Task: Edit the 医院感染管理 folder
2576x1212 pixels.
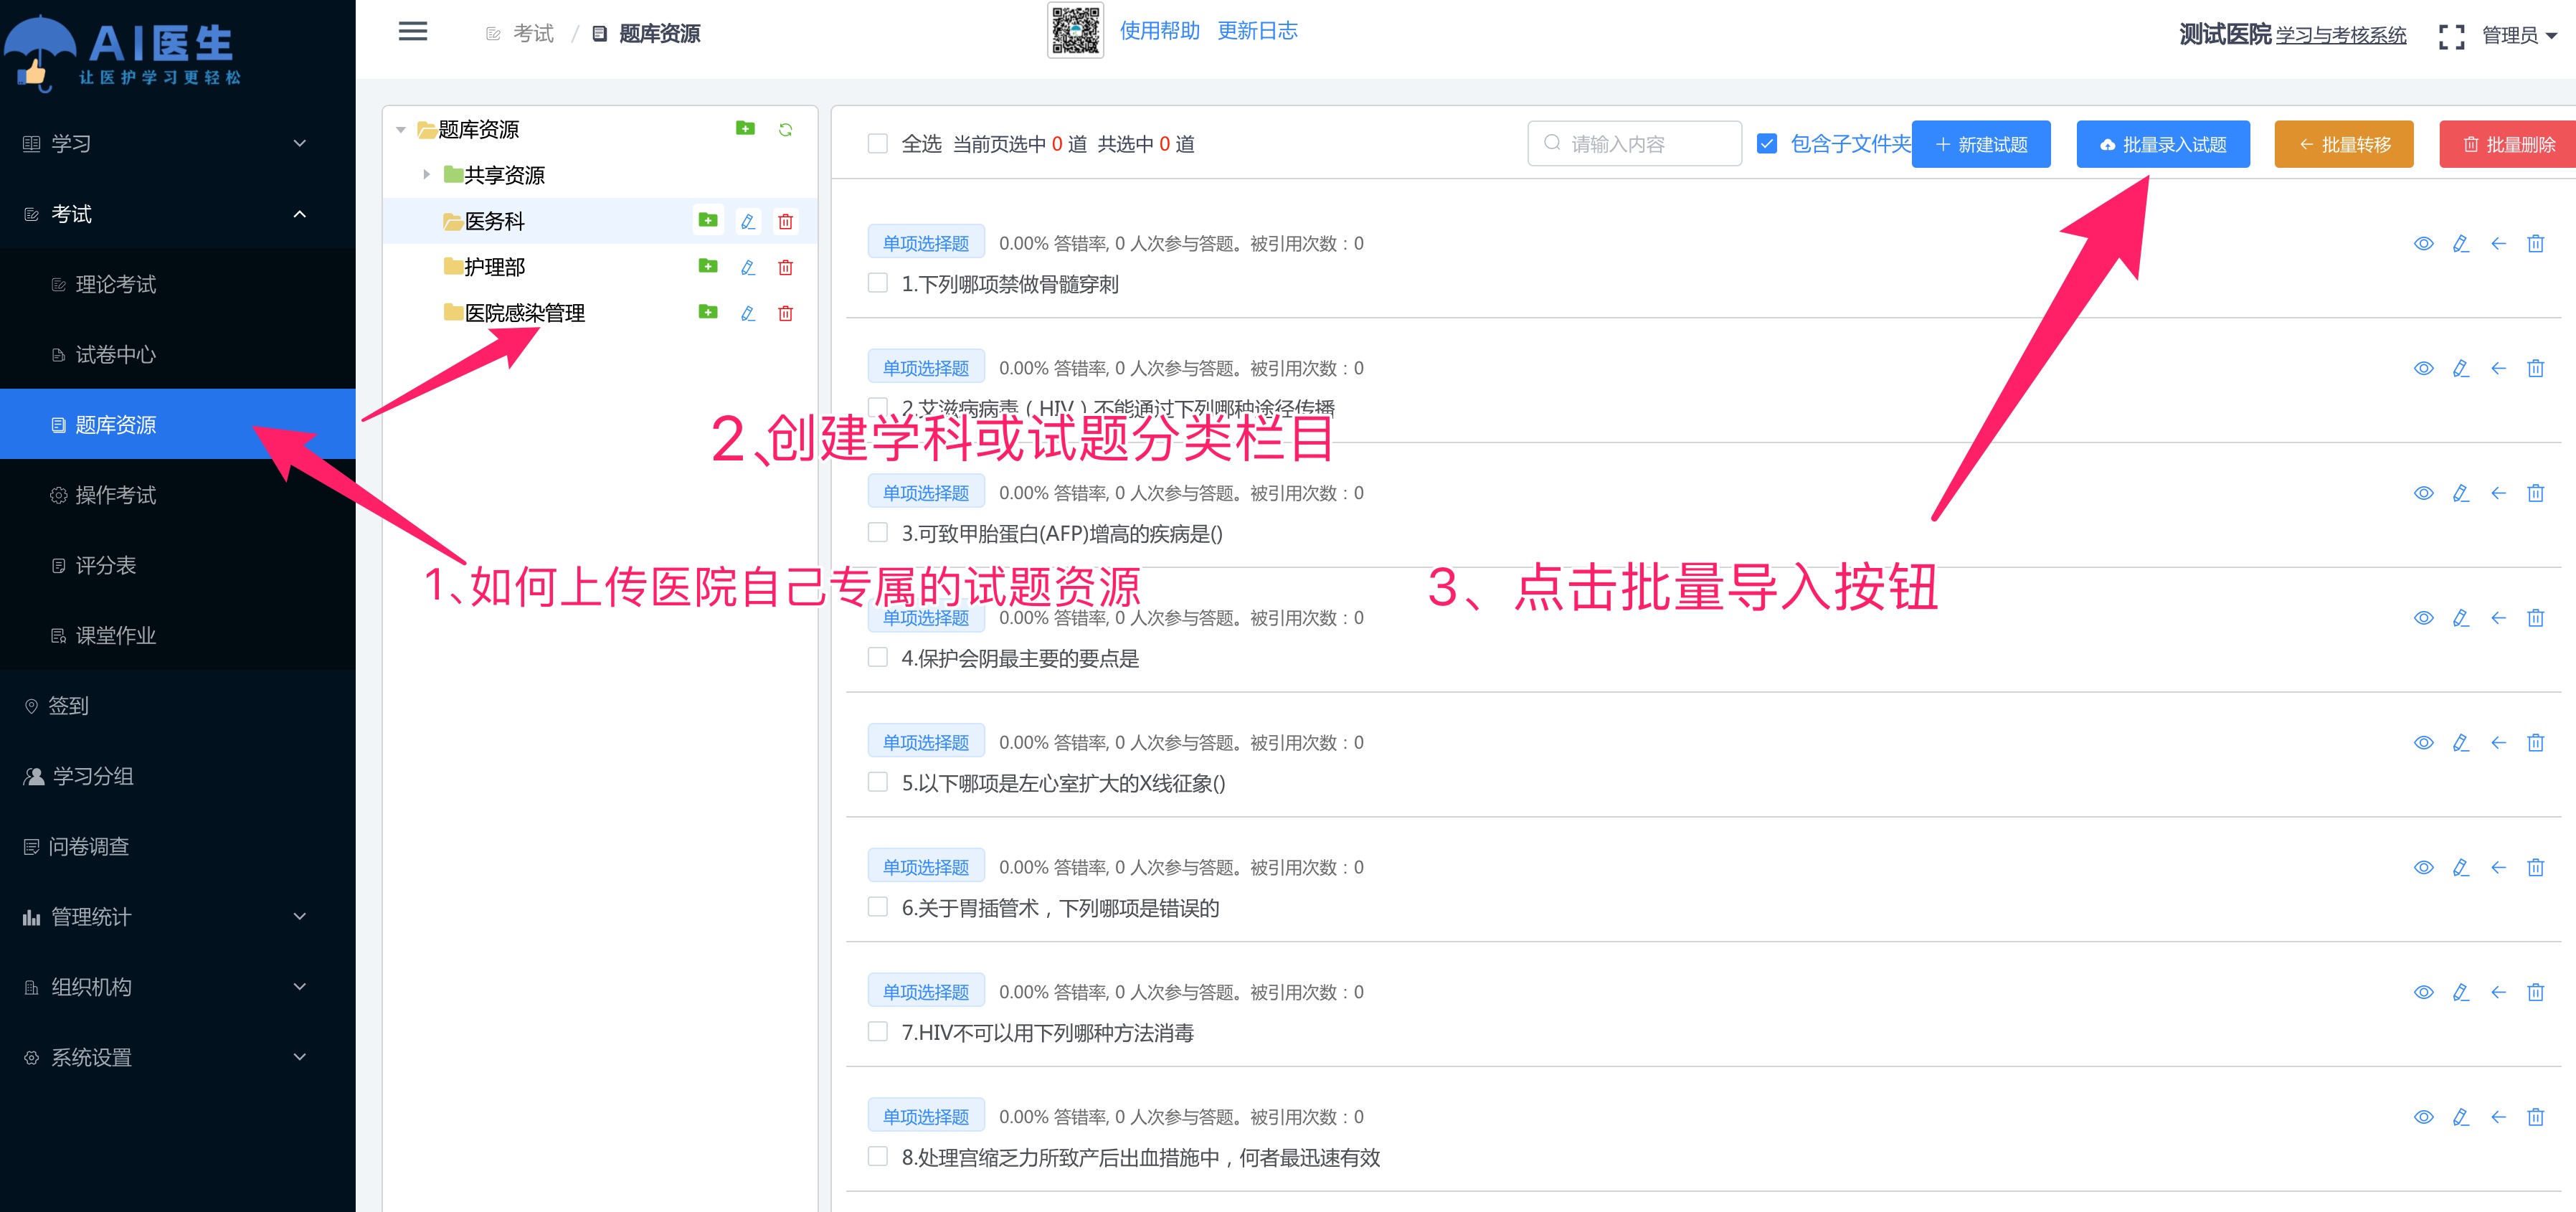Action: pos(747,313)
